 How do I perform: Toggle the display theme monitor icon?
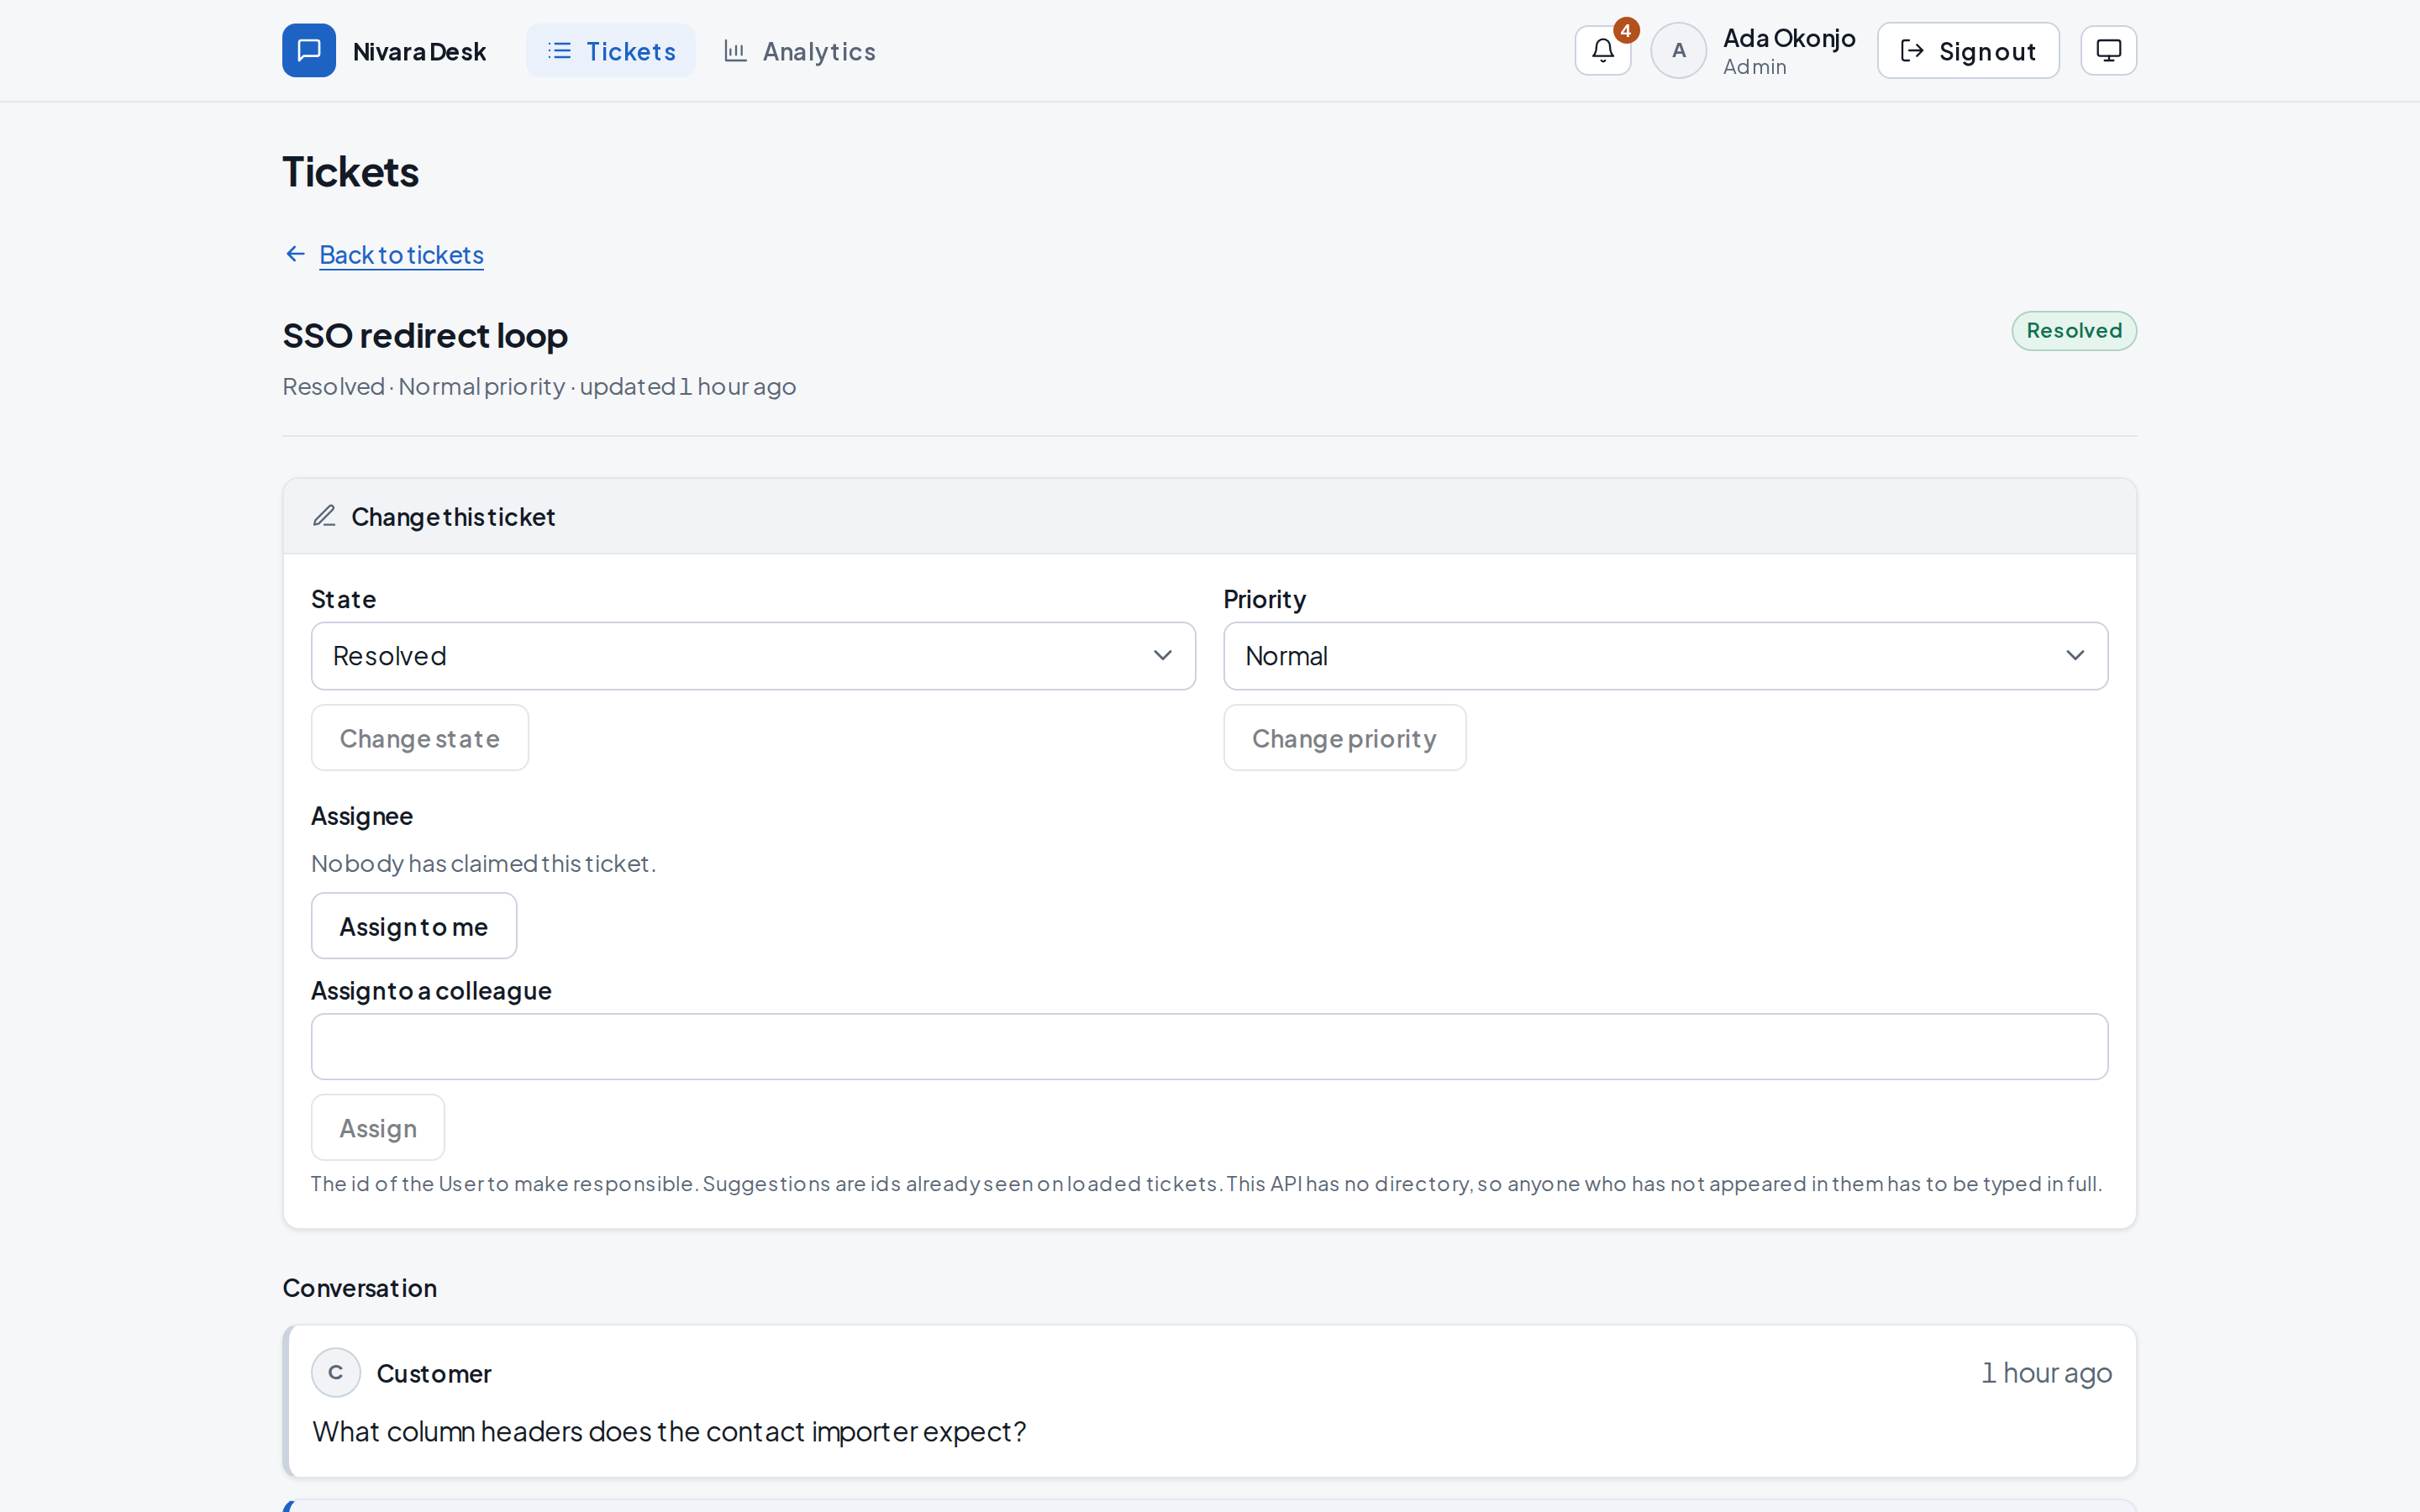point(2108,50)
